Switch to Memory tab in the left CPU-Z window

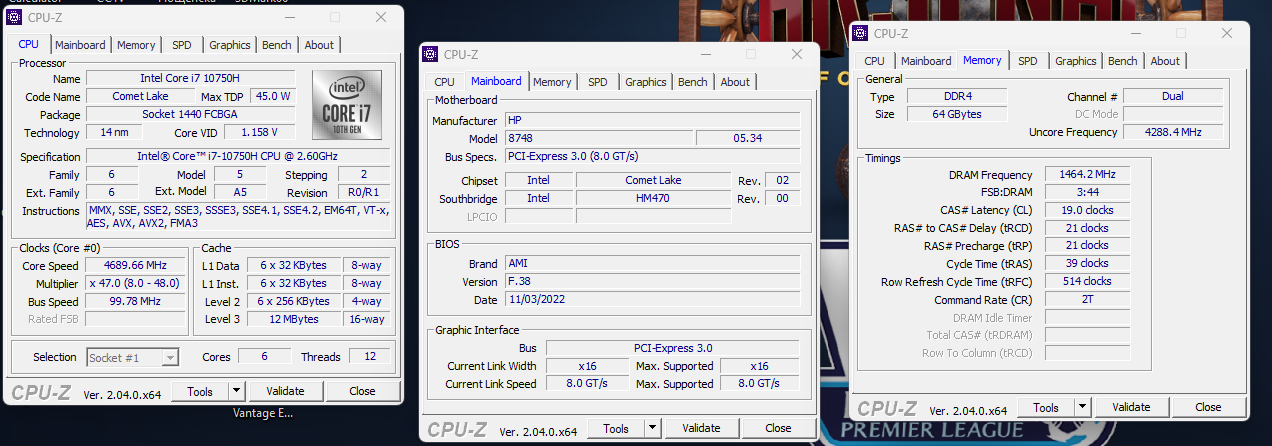[136, 45]
